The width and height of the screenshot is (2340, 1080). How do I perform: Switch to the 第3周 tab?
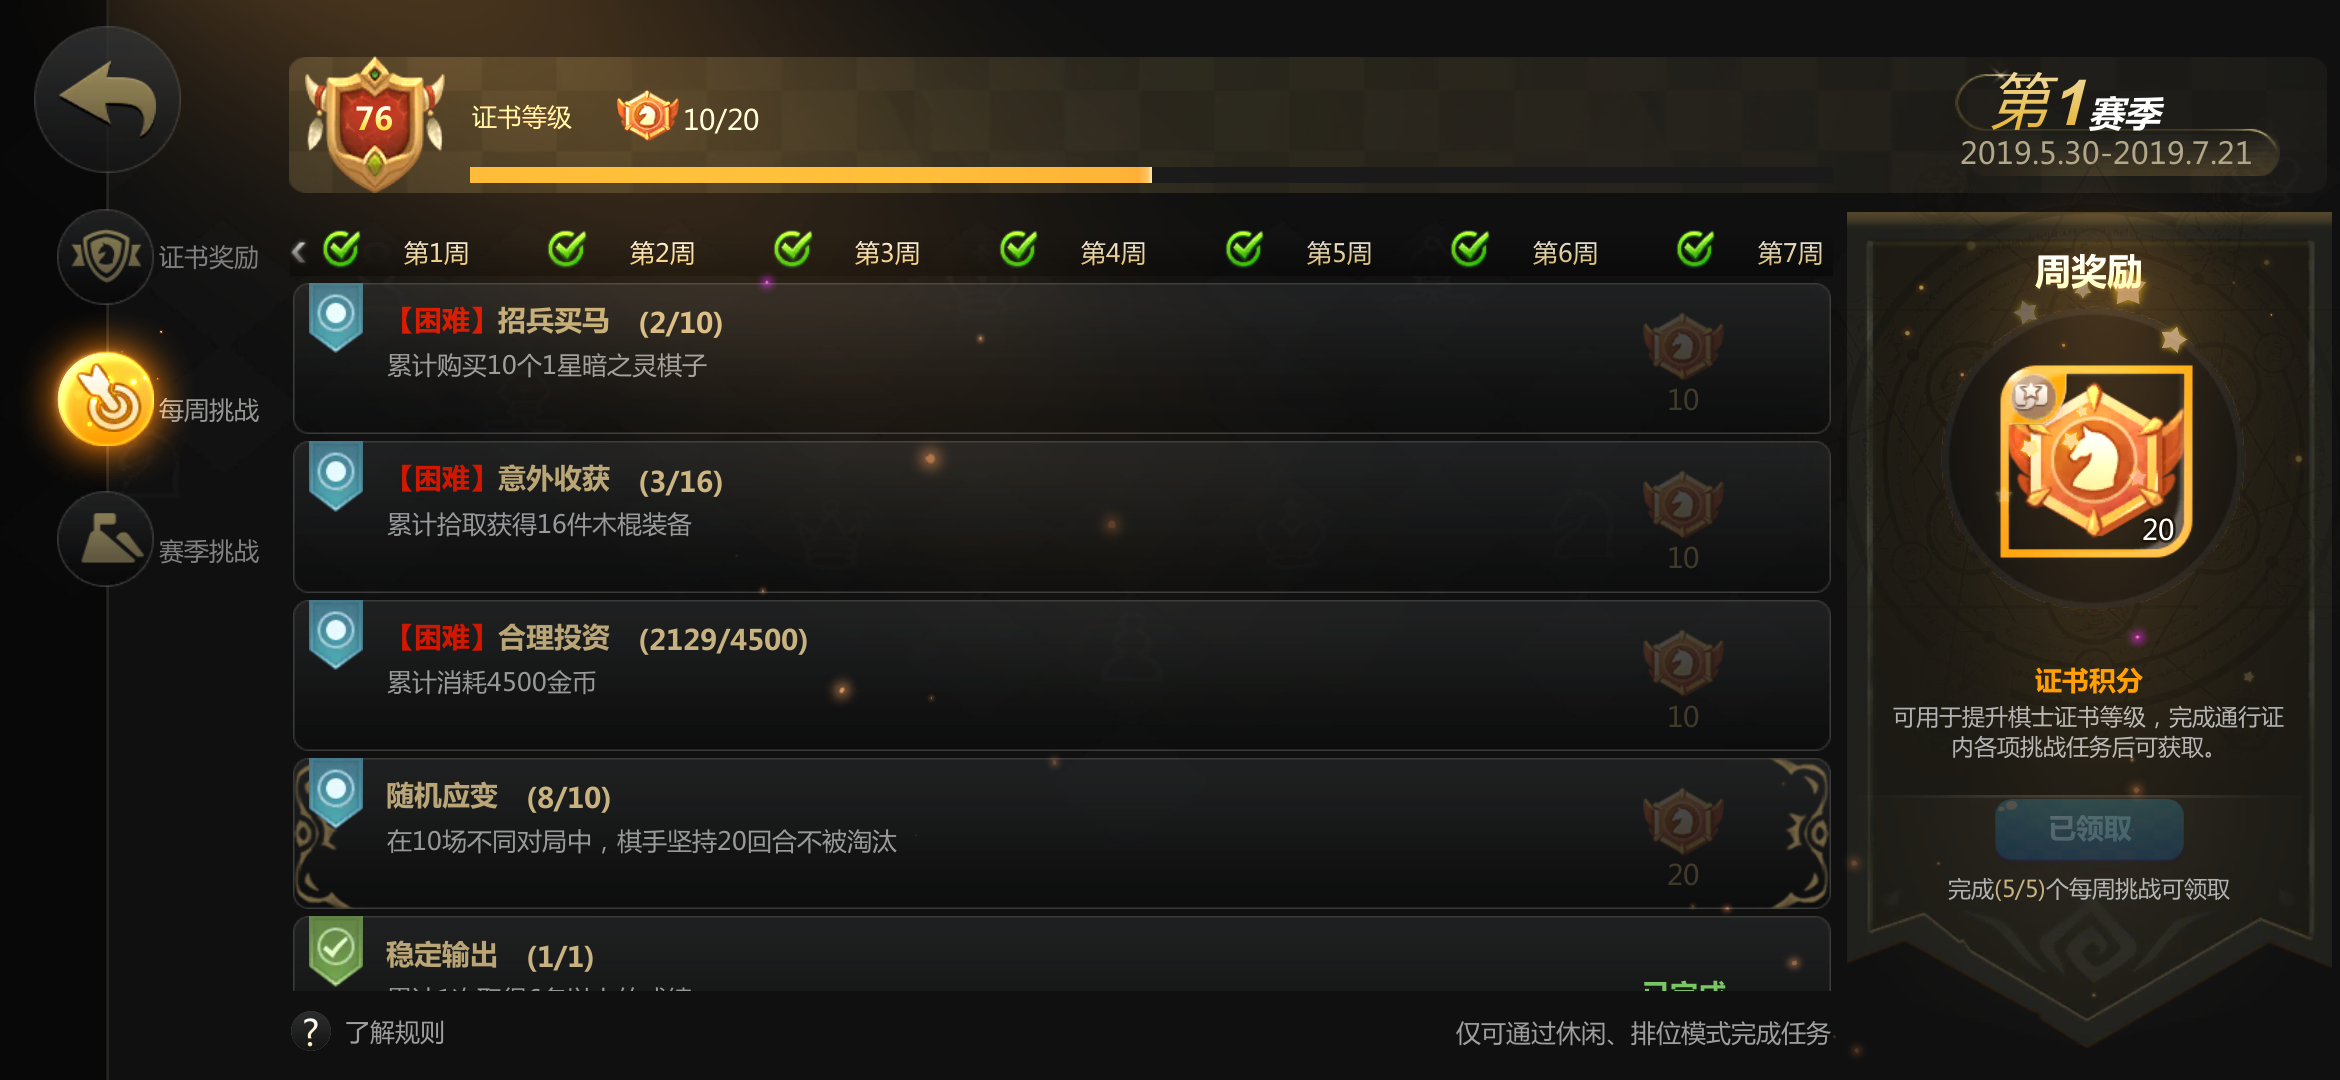[887, 252]
